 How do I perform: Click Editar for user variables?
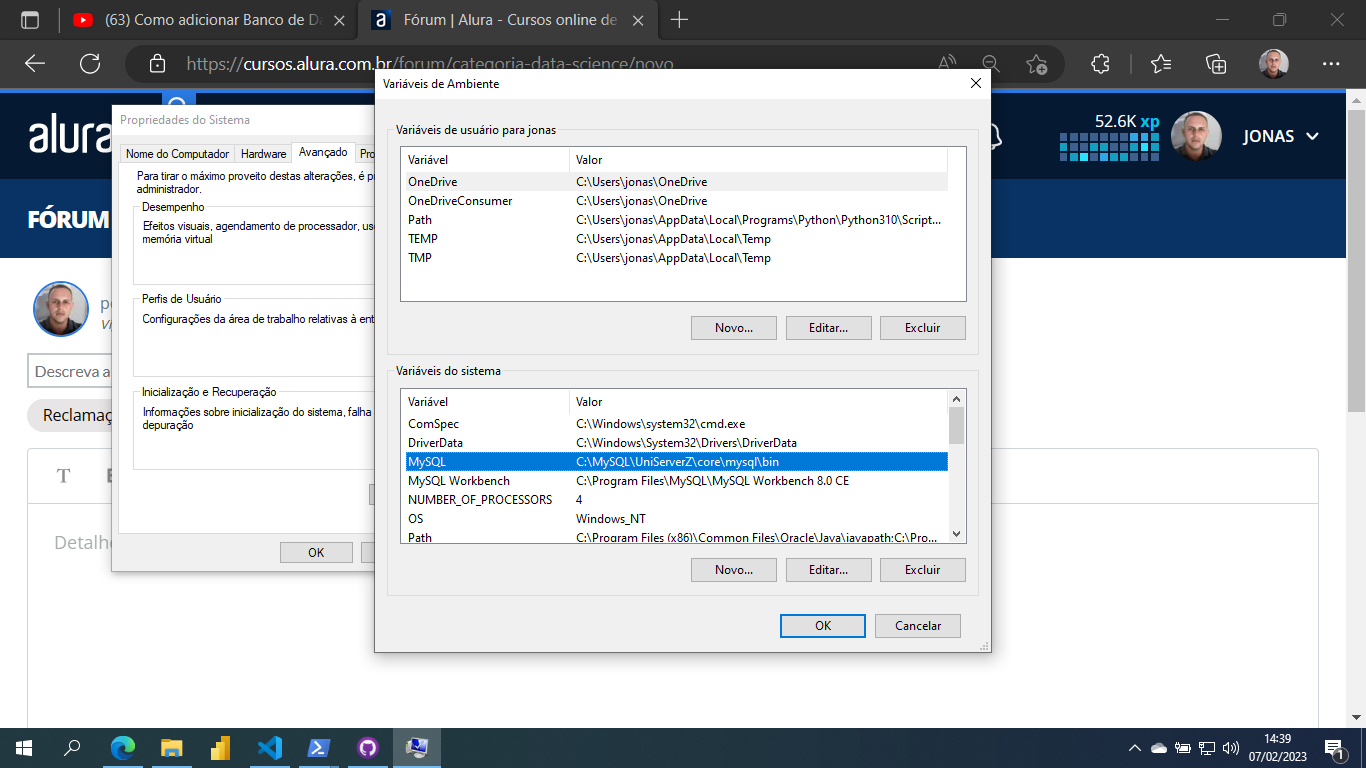point(828,328)
